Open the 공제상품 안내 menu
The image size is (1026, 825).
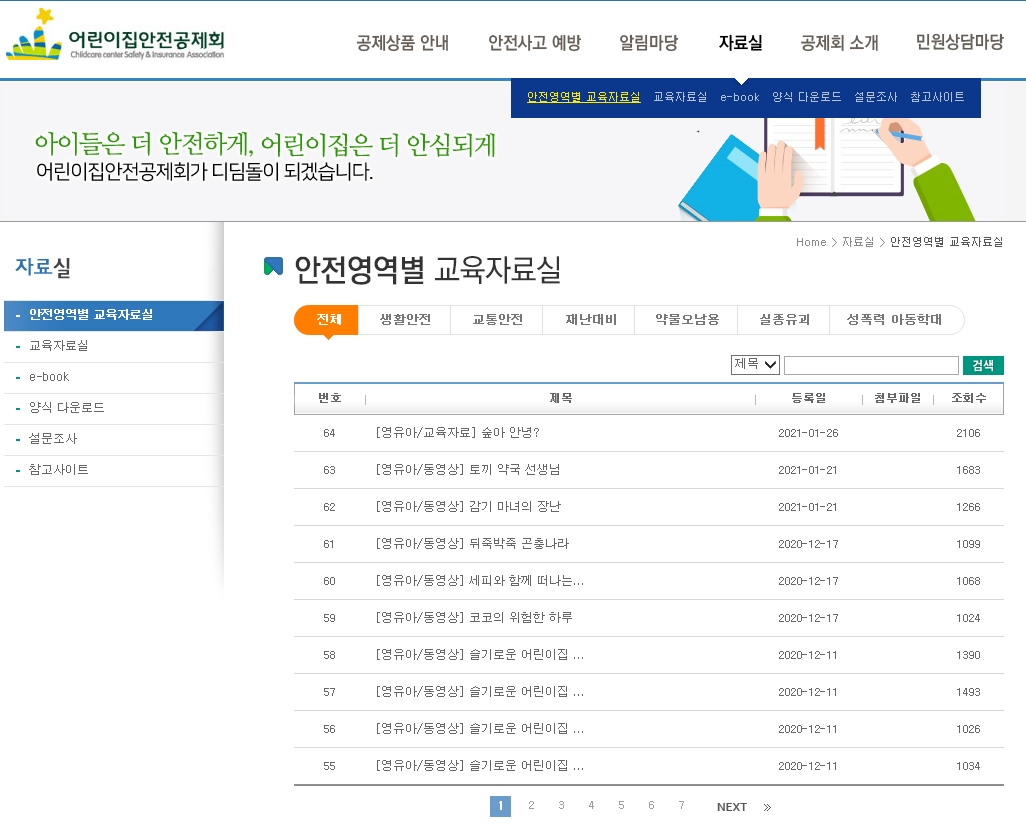pos(402,43)
